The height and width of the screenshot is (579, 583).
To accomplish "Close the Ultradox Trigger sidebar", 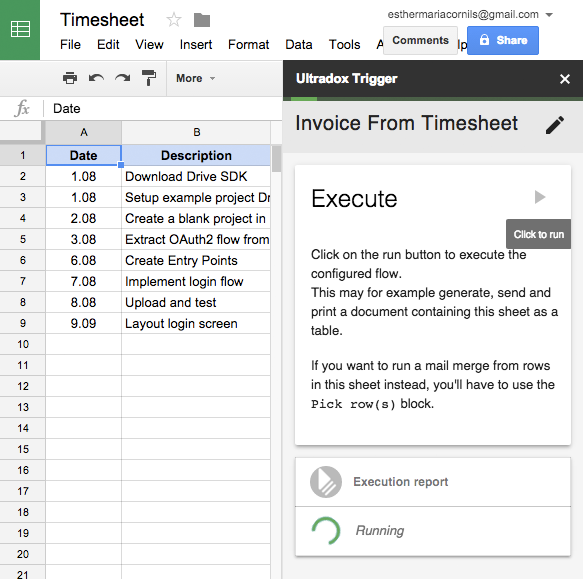I will tap(565, 79).
